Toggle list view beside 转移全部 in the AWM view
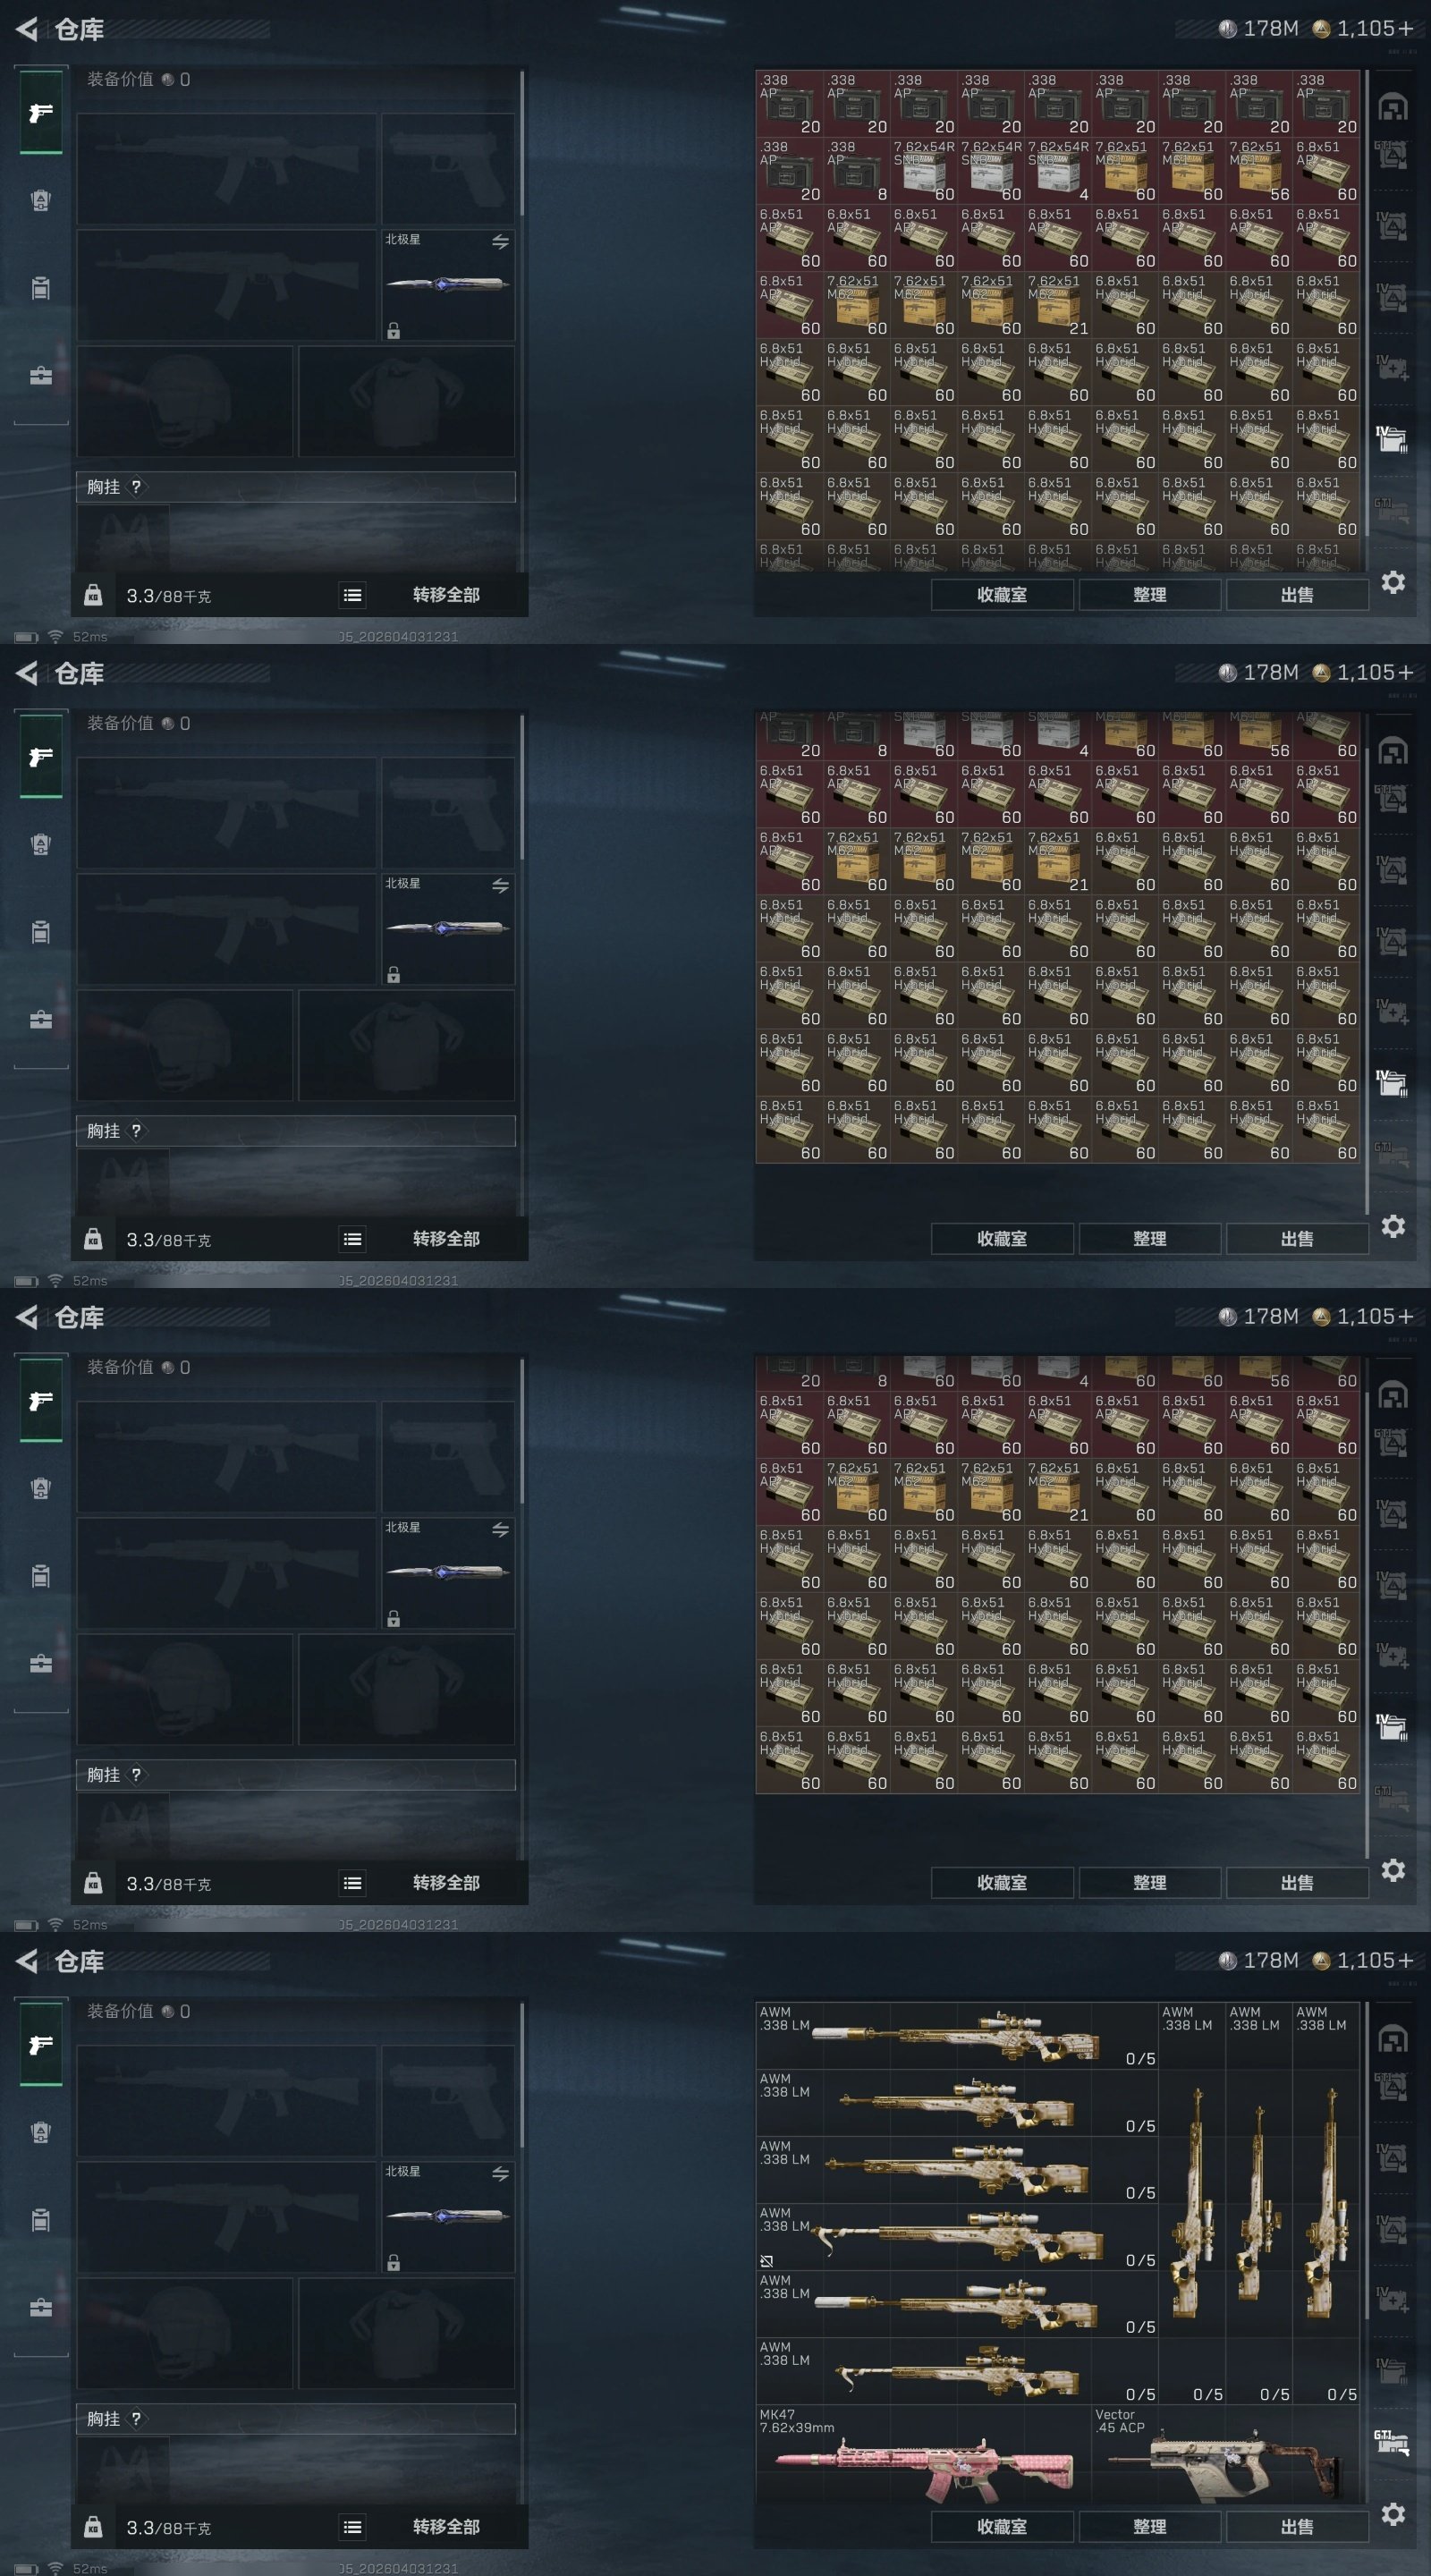1431x2576 pixels. tap(352, 2527)
